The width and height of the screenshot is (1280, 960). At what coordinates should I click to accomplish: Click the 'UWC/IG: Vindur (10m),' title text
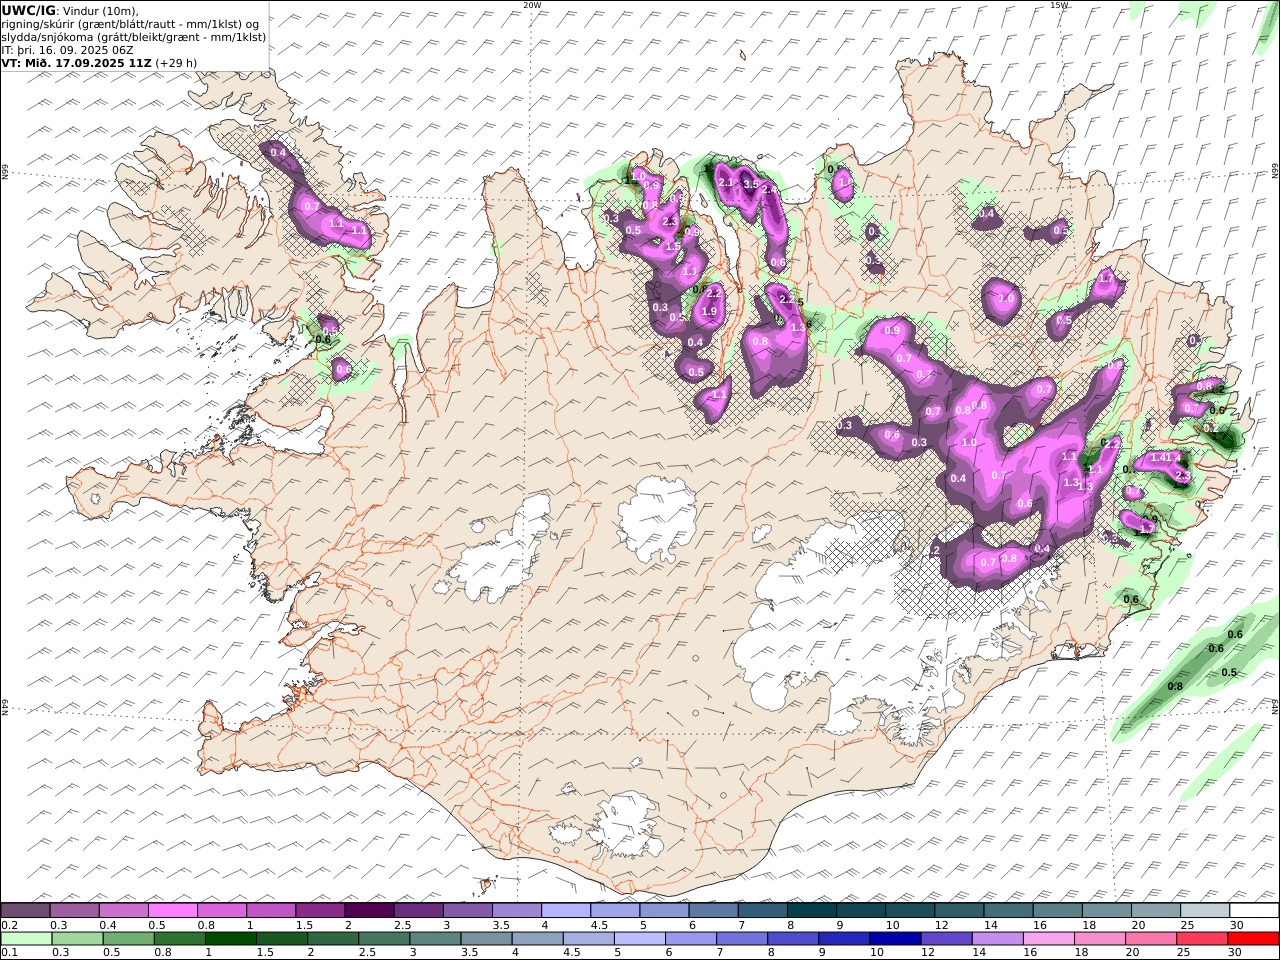[x=70, y=11]
